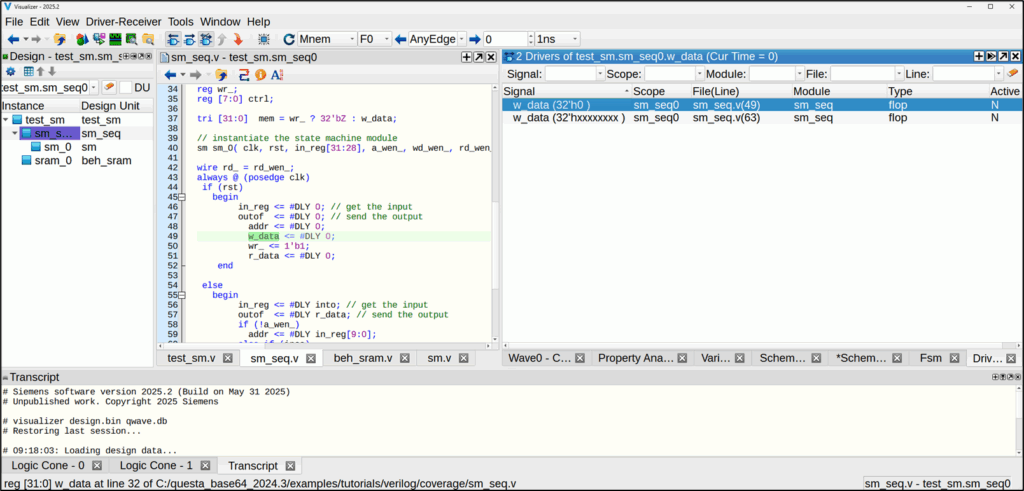Open the AnyEdge dropdown
This screenshot has height=491, width=1024.
(x=437, y=39)
